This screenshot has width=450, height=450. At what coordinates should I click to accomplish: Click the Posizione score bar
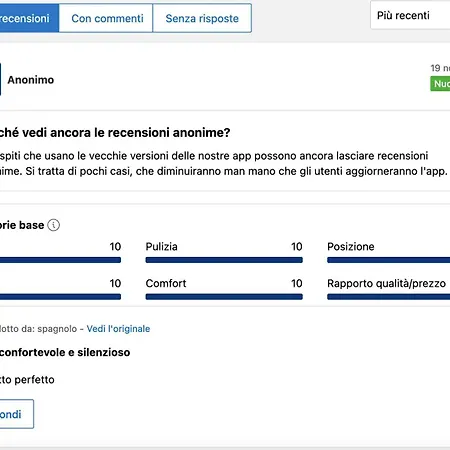point(389,260)
